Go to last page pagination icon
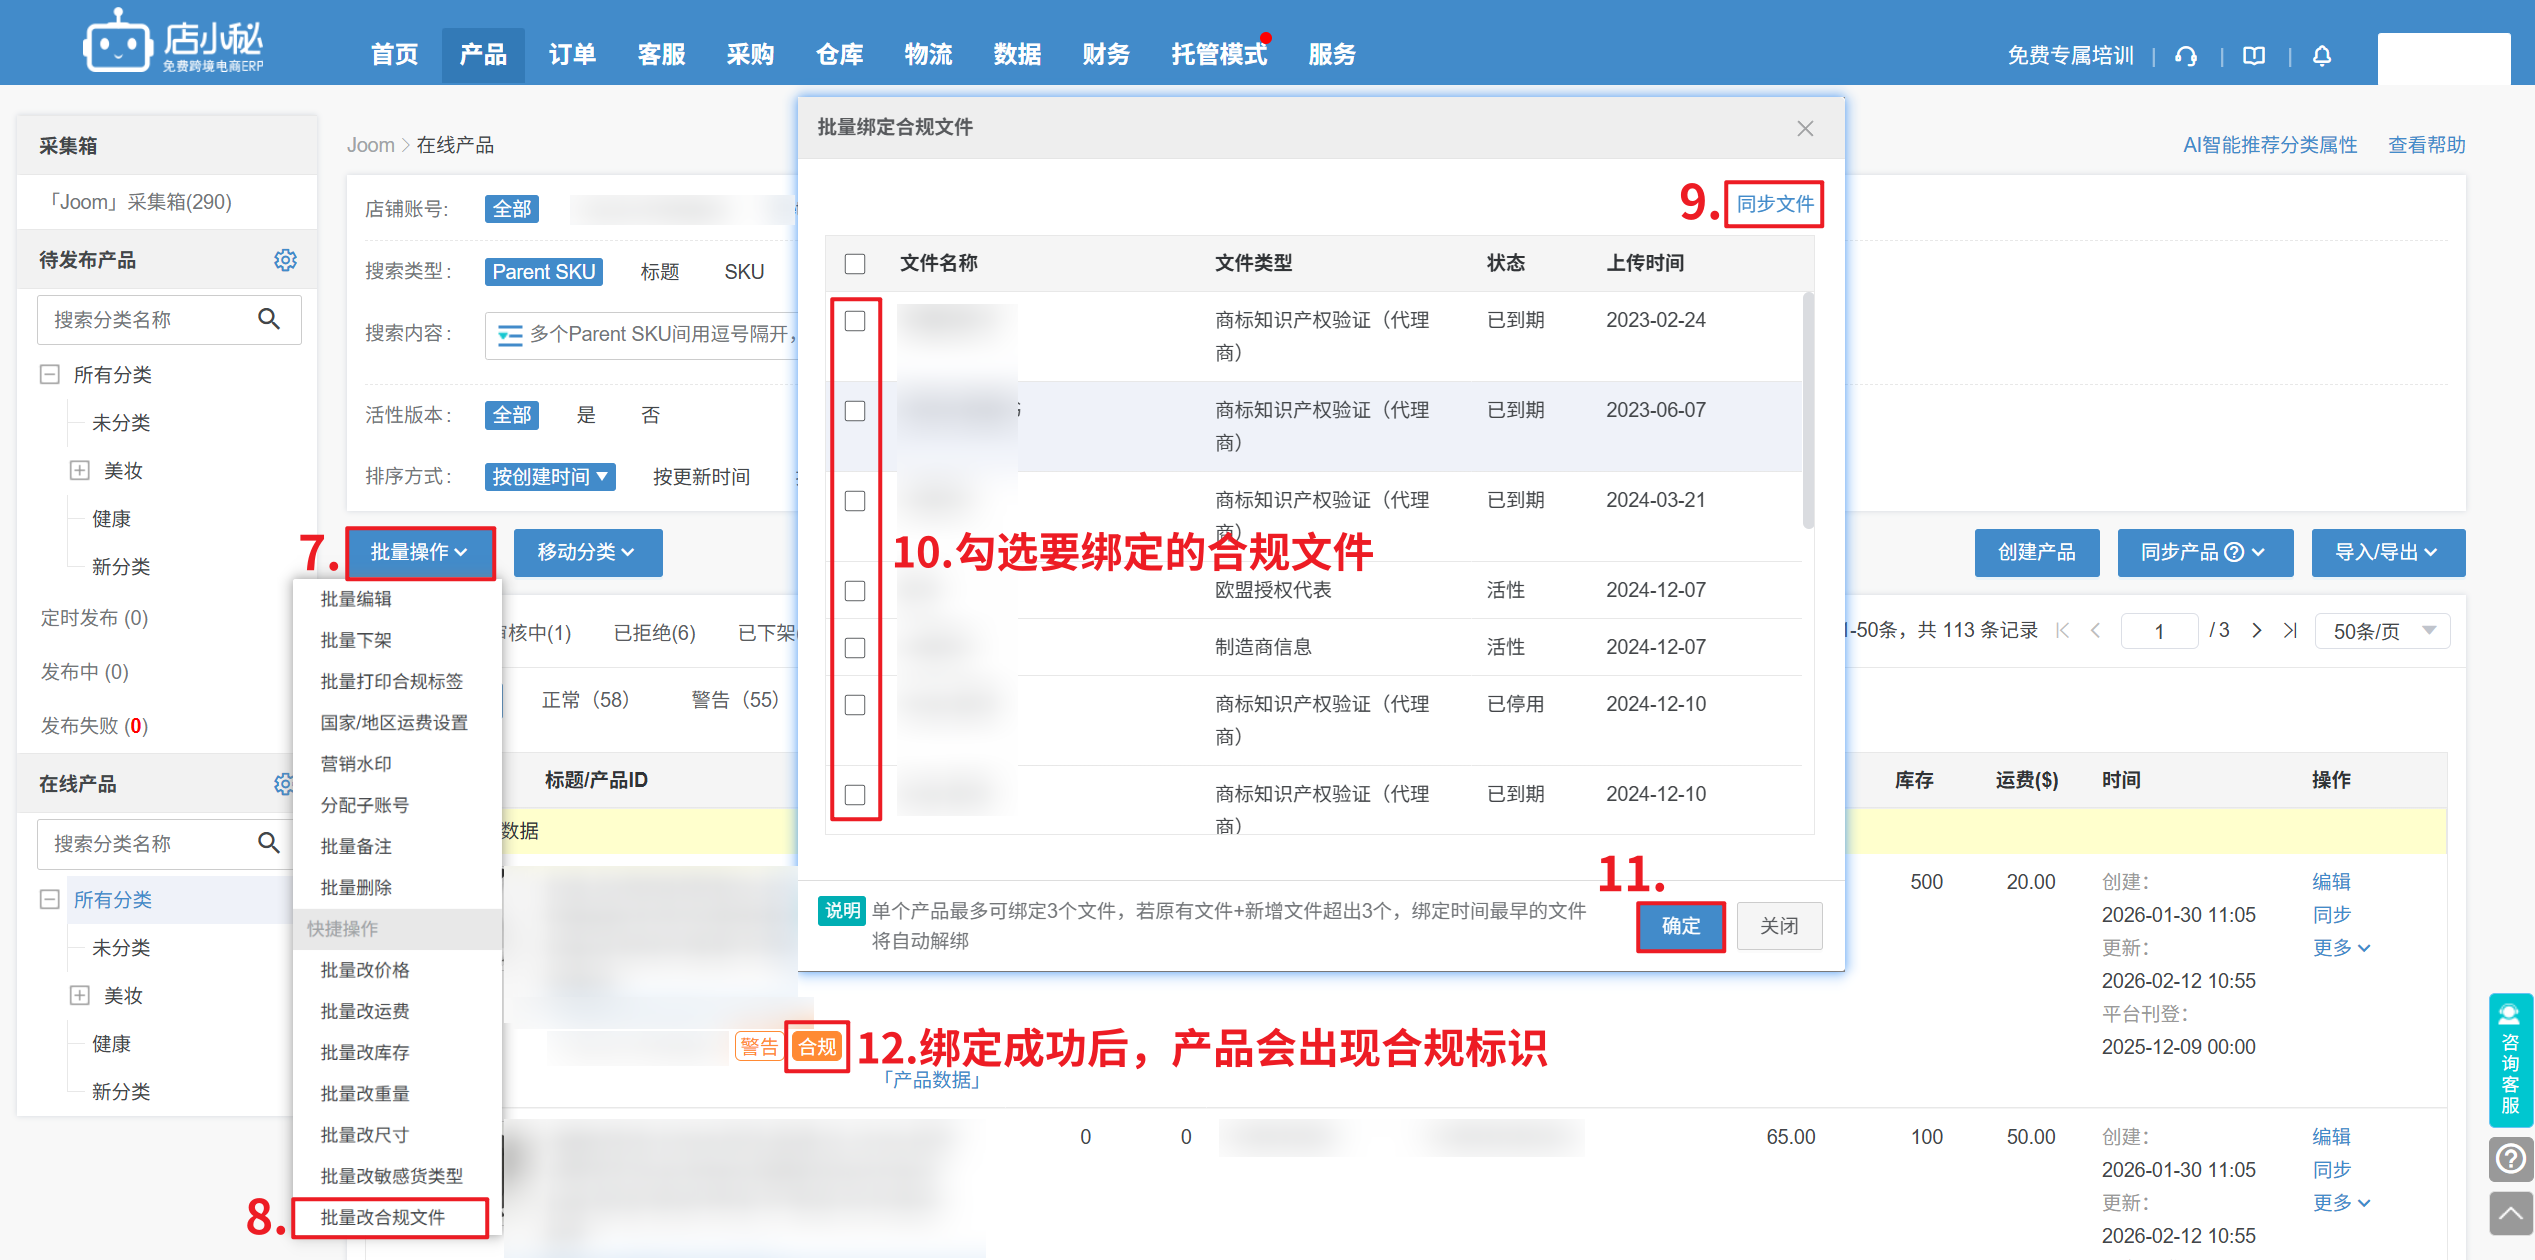 click(x=2291, y=631)
